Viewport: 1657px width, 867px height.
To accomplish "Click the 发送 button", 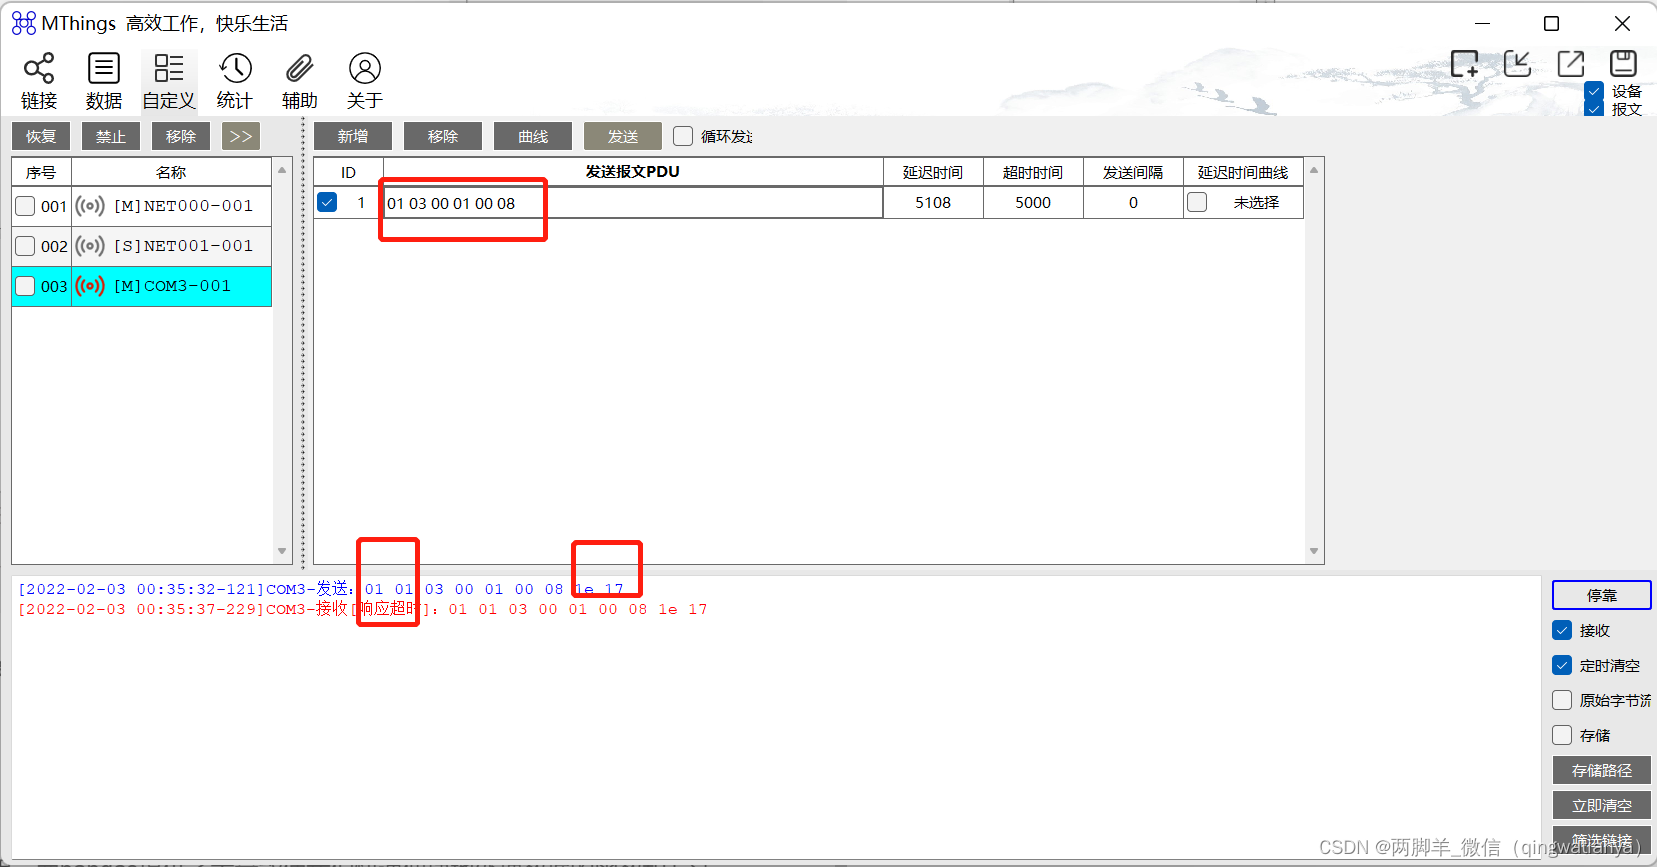I will pos(623,136).
